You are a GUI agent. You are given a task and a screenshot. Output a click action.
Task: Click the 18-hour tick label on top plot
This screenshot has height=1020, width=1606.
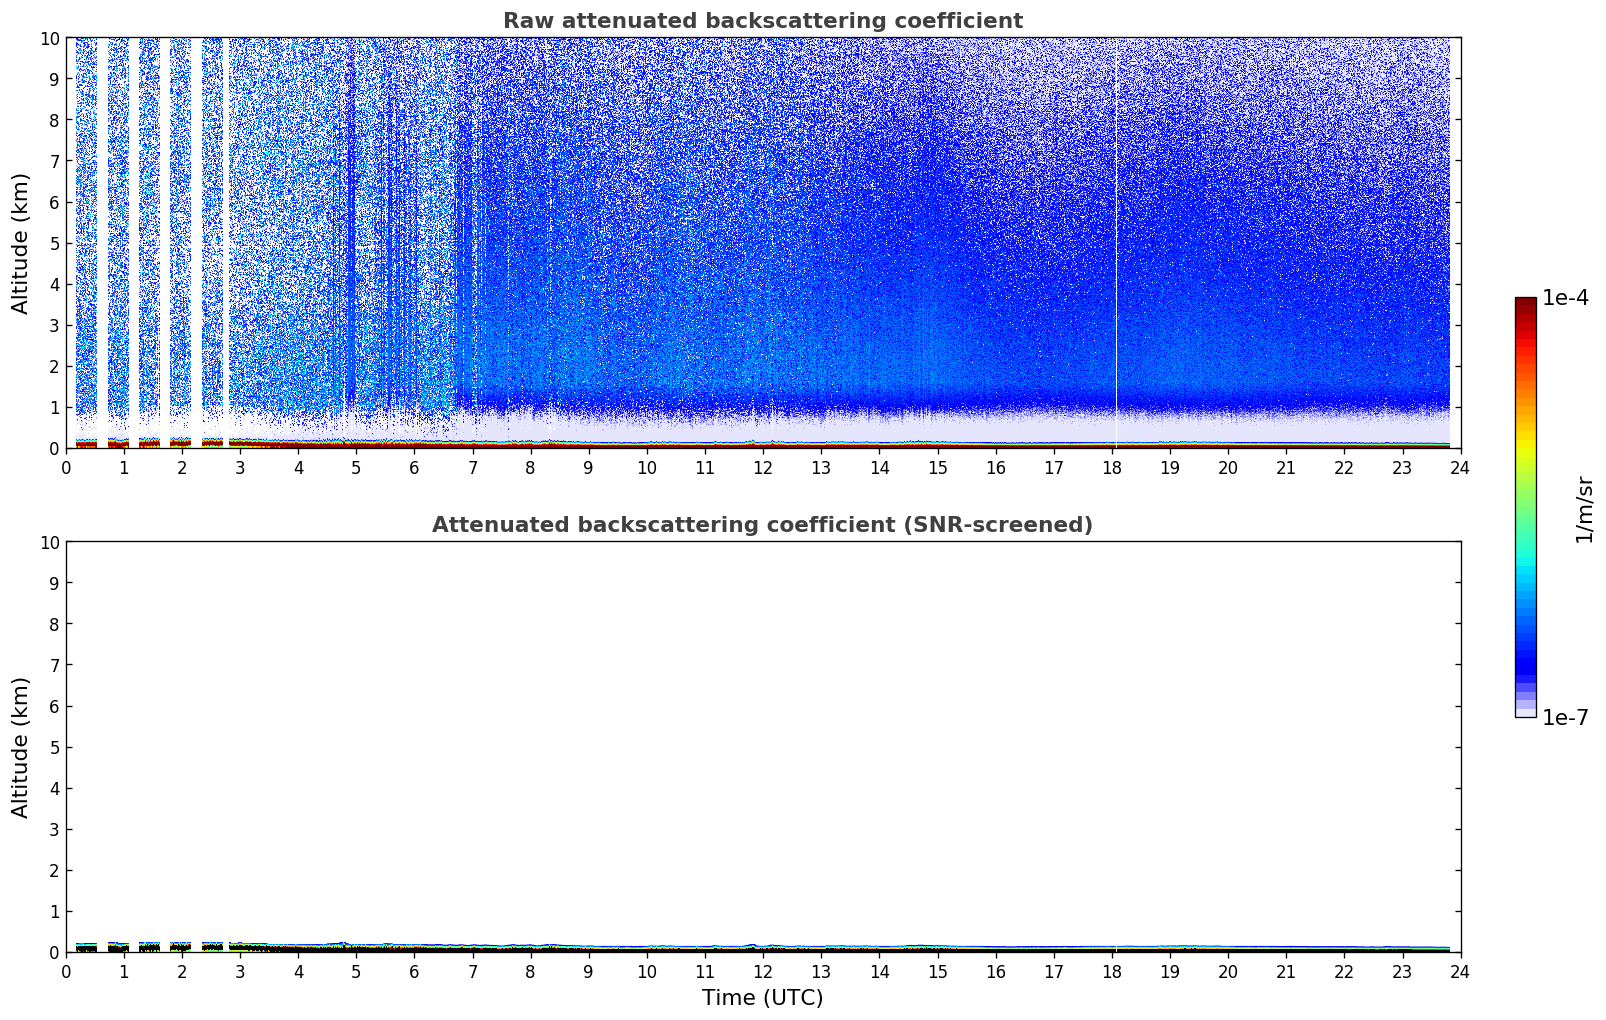point(1111,467)
